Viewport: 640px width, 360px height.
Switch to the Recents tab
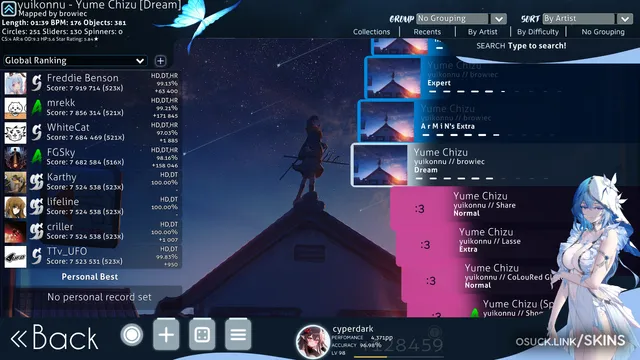427,32
